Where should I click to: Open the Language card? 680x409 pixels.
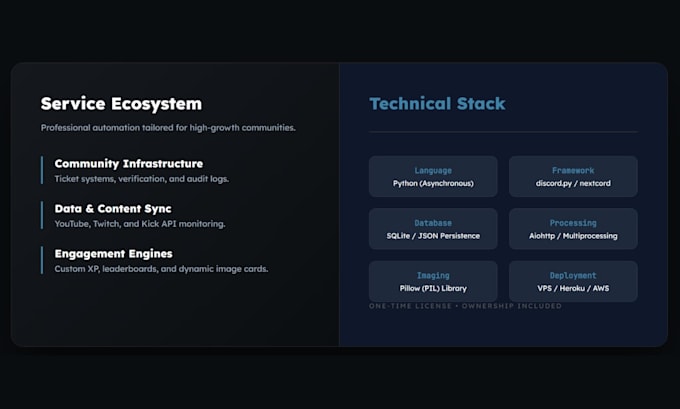(433, 177)
